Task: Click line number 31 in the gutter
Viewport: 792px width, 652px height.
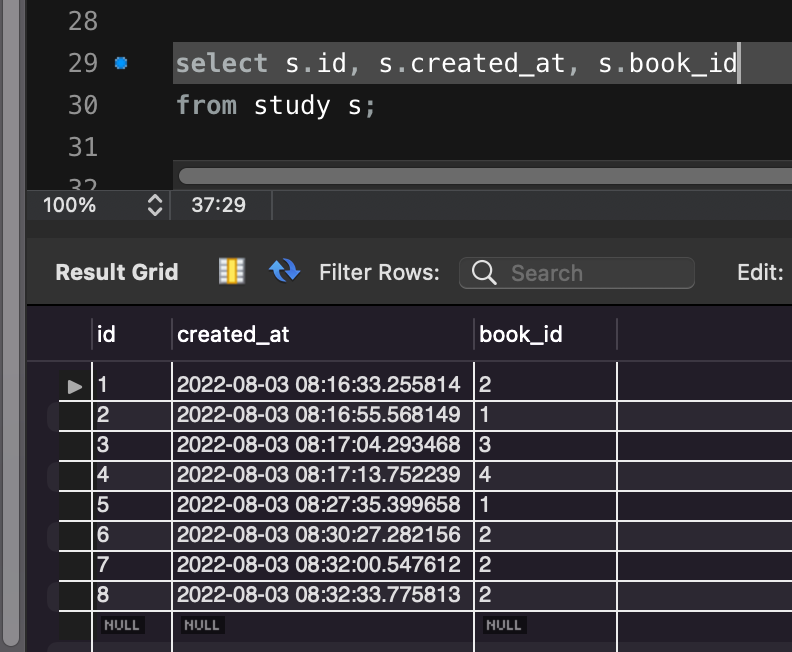Action: [83, 147]
